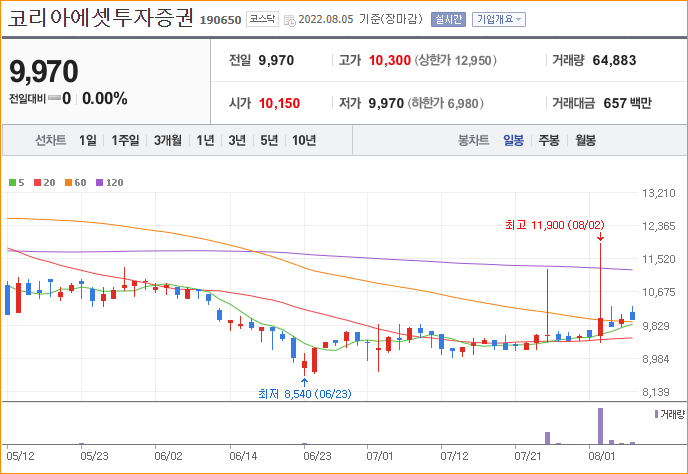Click the 05/12 date on the x-axis
Viewport: 688px width, 474px height.
point(20,456)
